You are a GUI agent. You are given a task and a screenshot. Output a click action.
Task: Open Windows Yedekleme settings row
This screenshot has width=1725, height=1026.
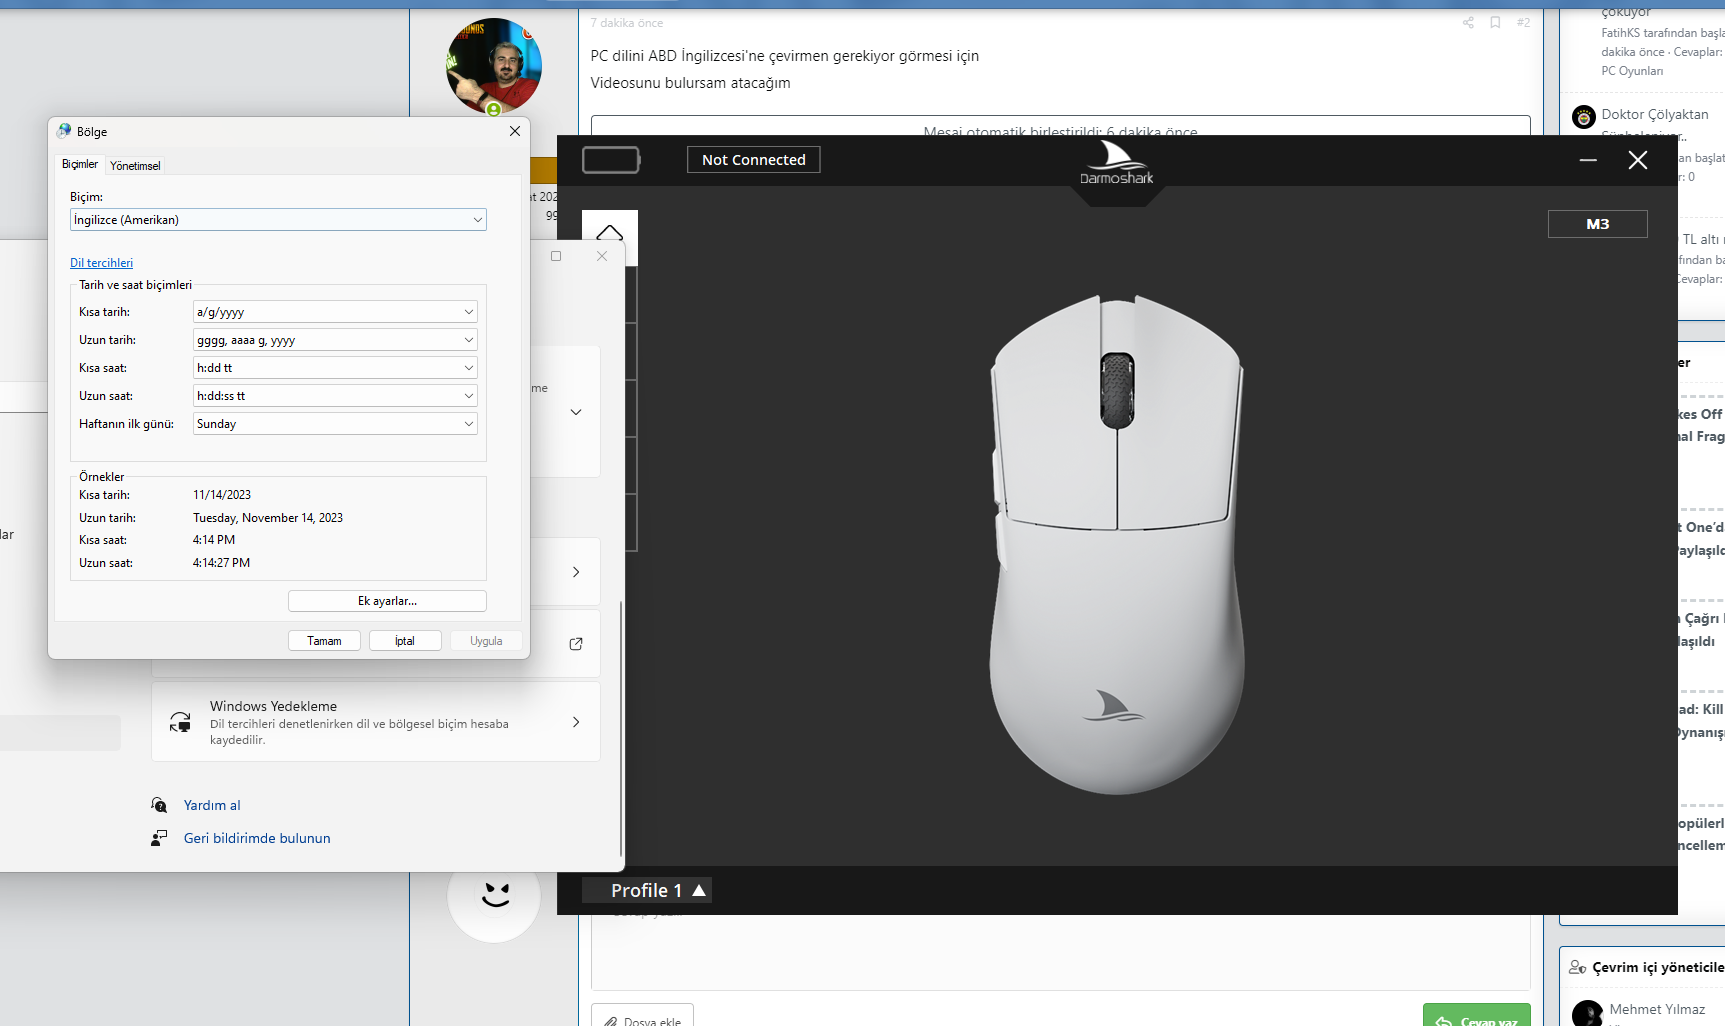(376, 722)
